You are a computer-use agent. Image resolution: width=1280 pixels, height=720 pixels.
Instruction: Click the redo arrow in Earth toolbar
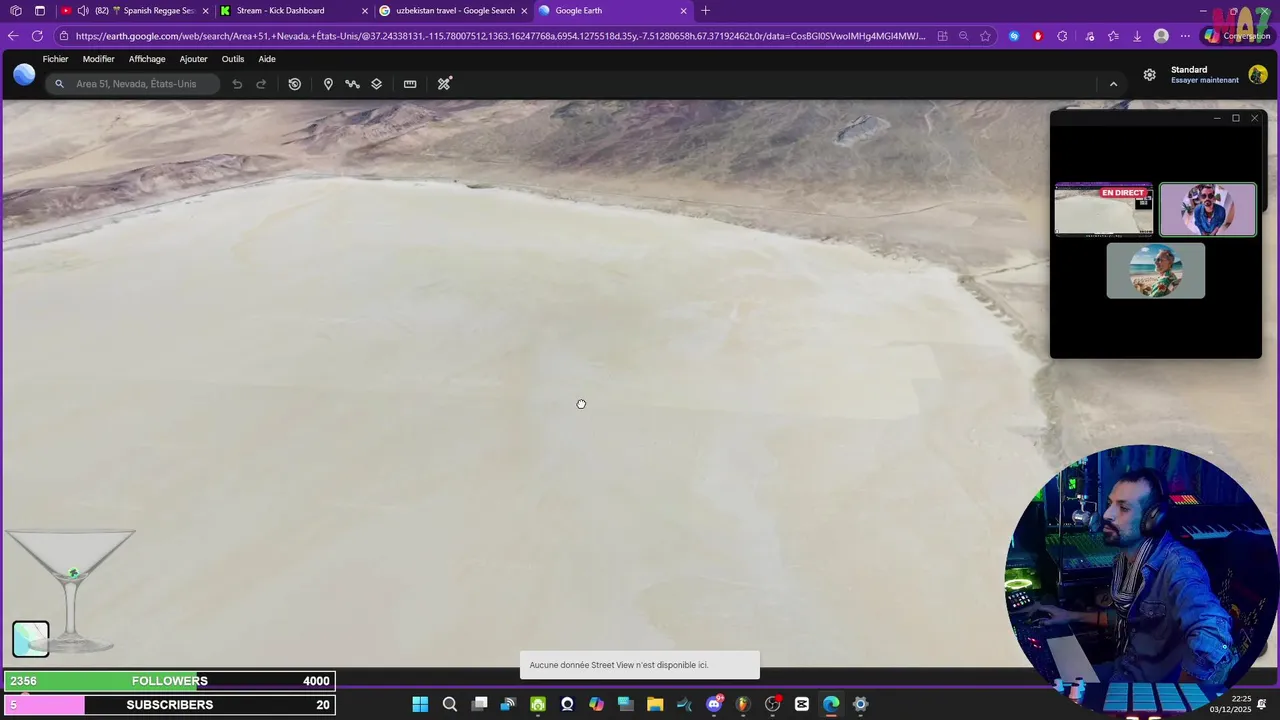261,84
